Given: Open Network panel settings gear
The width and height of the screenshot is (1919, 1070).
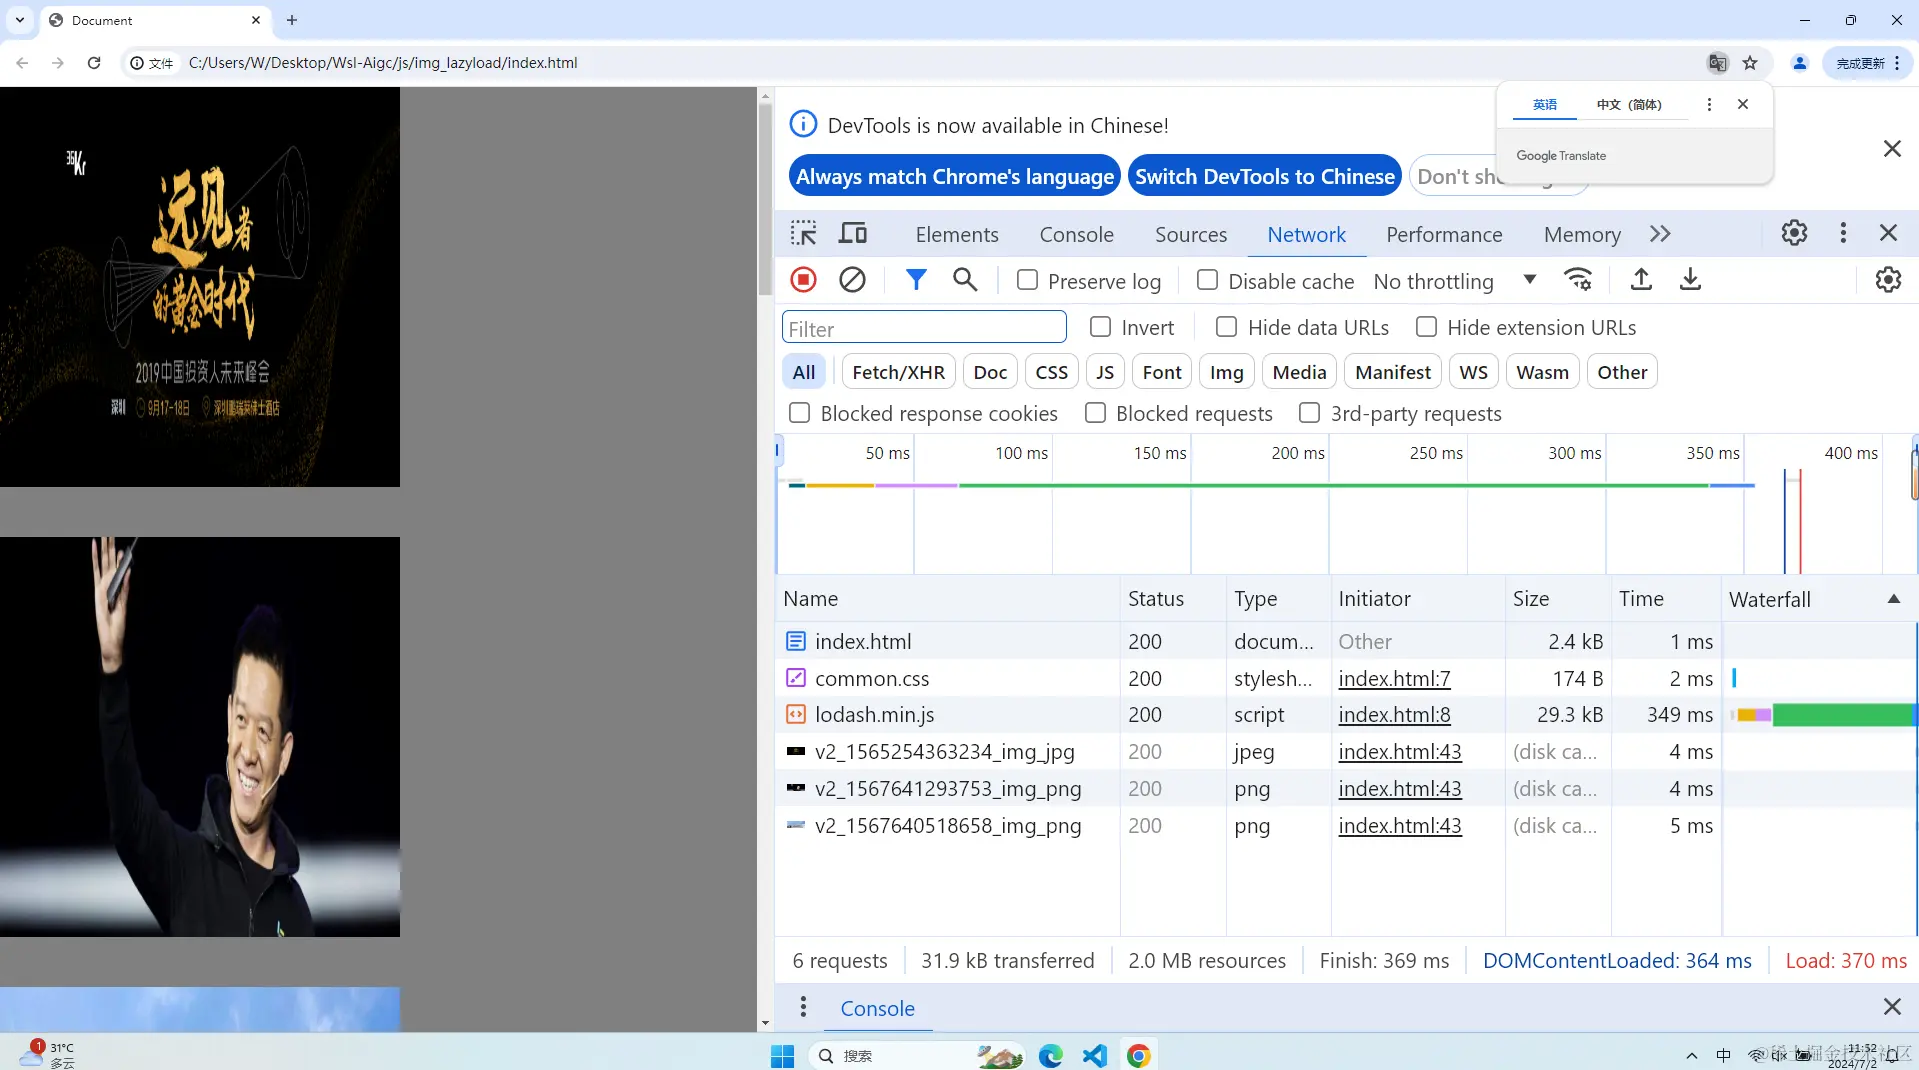Looking at the screenshot, I should (1888, 280).
